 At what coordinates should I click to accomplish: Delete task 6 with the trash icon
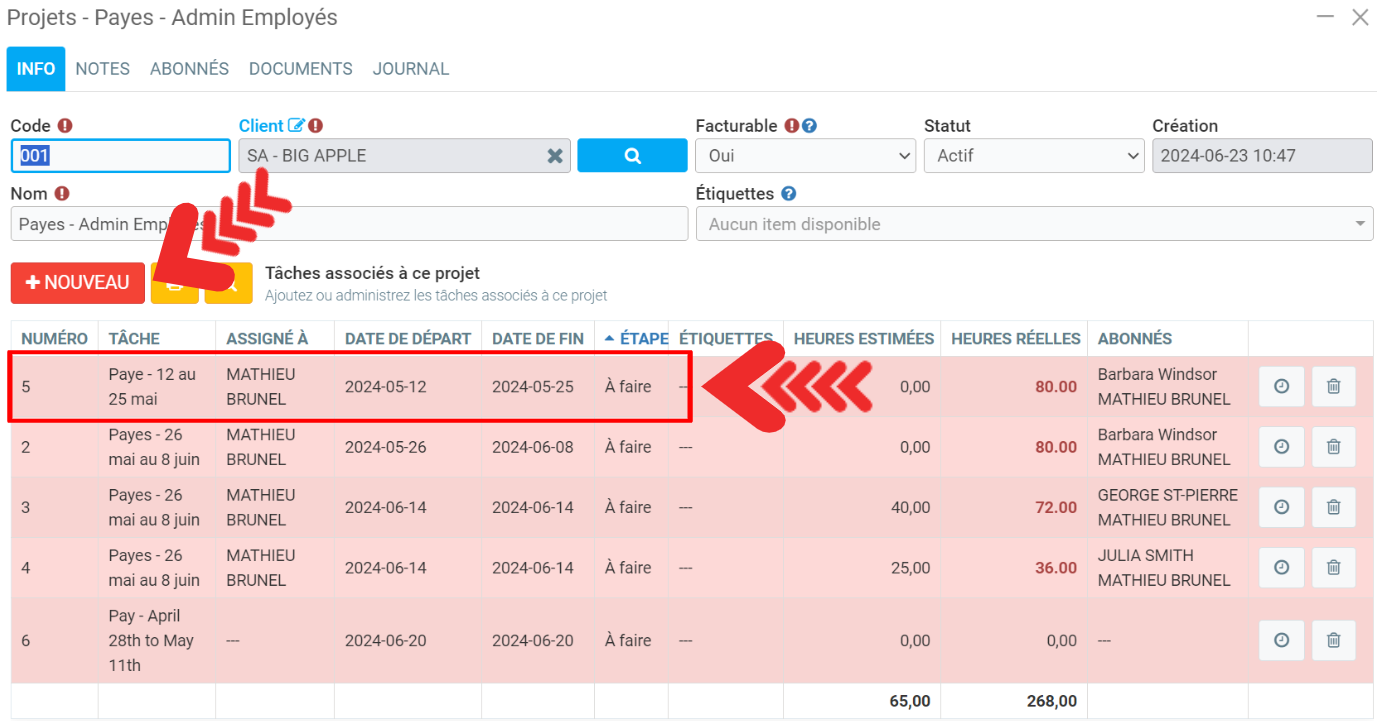[1333, 640]
